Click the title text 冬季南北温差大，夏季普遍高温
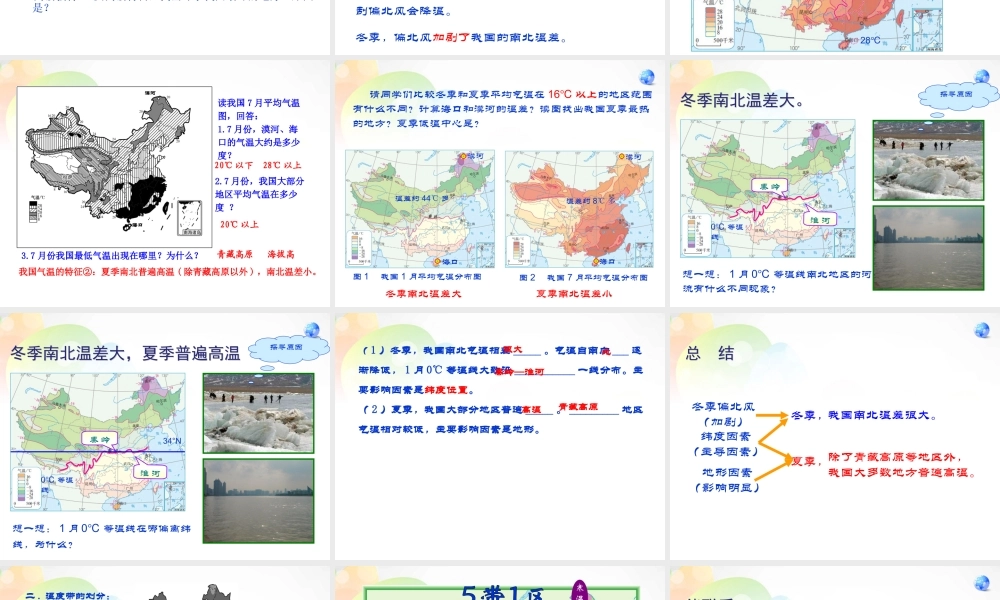This screenshot has width=1000, height=600. point(125,353)
